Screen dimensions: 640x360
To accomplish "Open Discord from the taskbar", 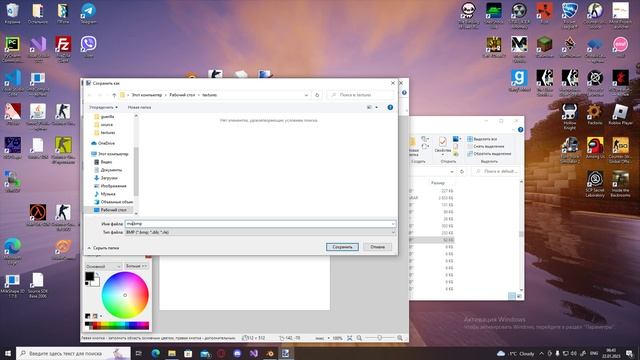I will [x=237, y=353].
